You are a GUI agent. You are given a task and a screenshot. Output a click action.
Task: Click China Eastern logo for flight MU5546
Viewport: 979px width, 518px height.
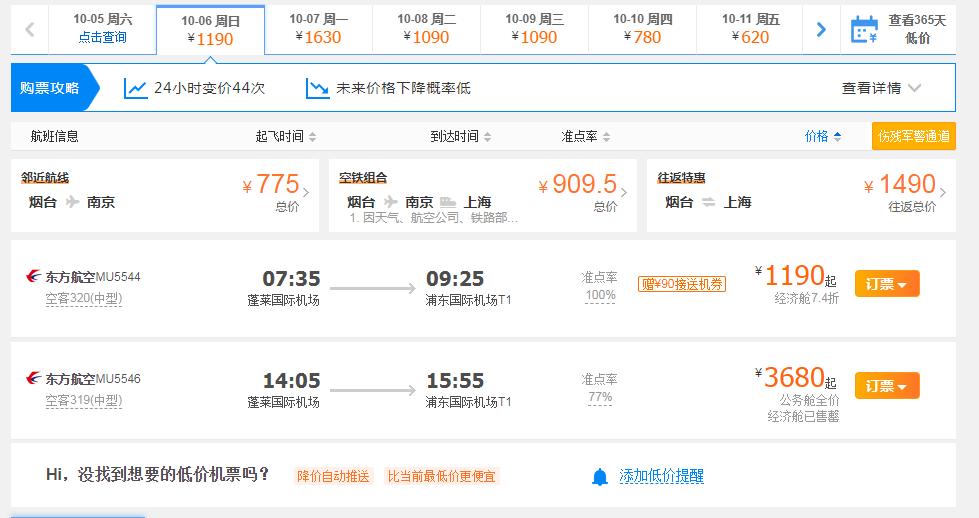coord(33,378)
